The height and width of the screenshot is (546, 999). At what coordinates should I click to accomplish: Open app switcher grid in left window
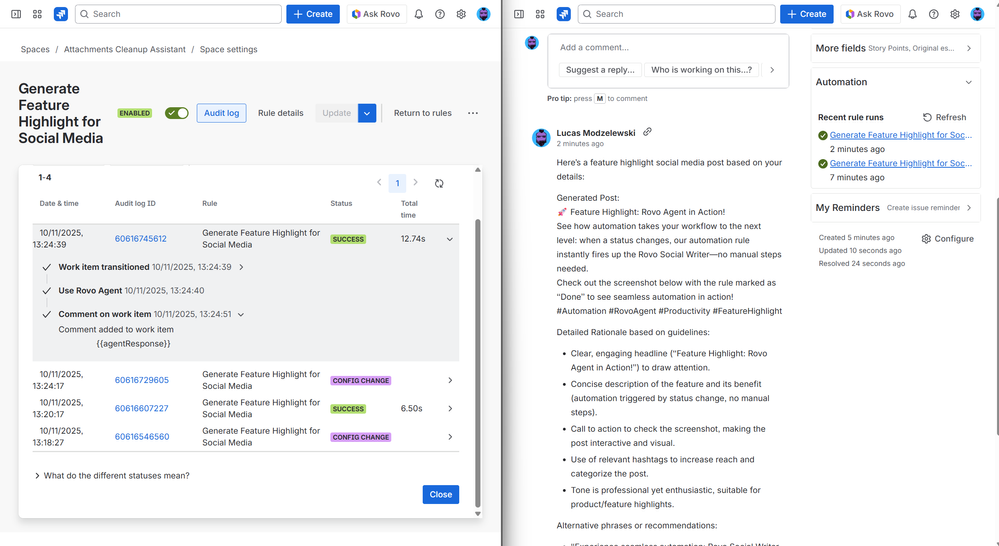point(38,14)
